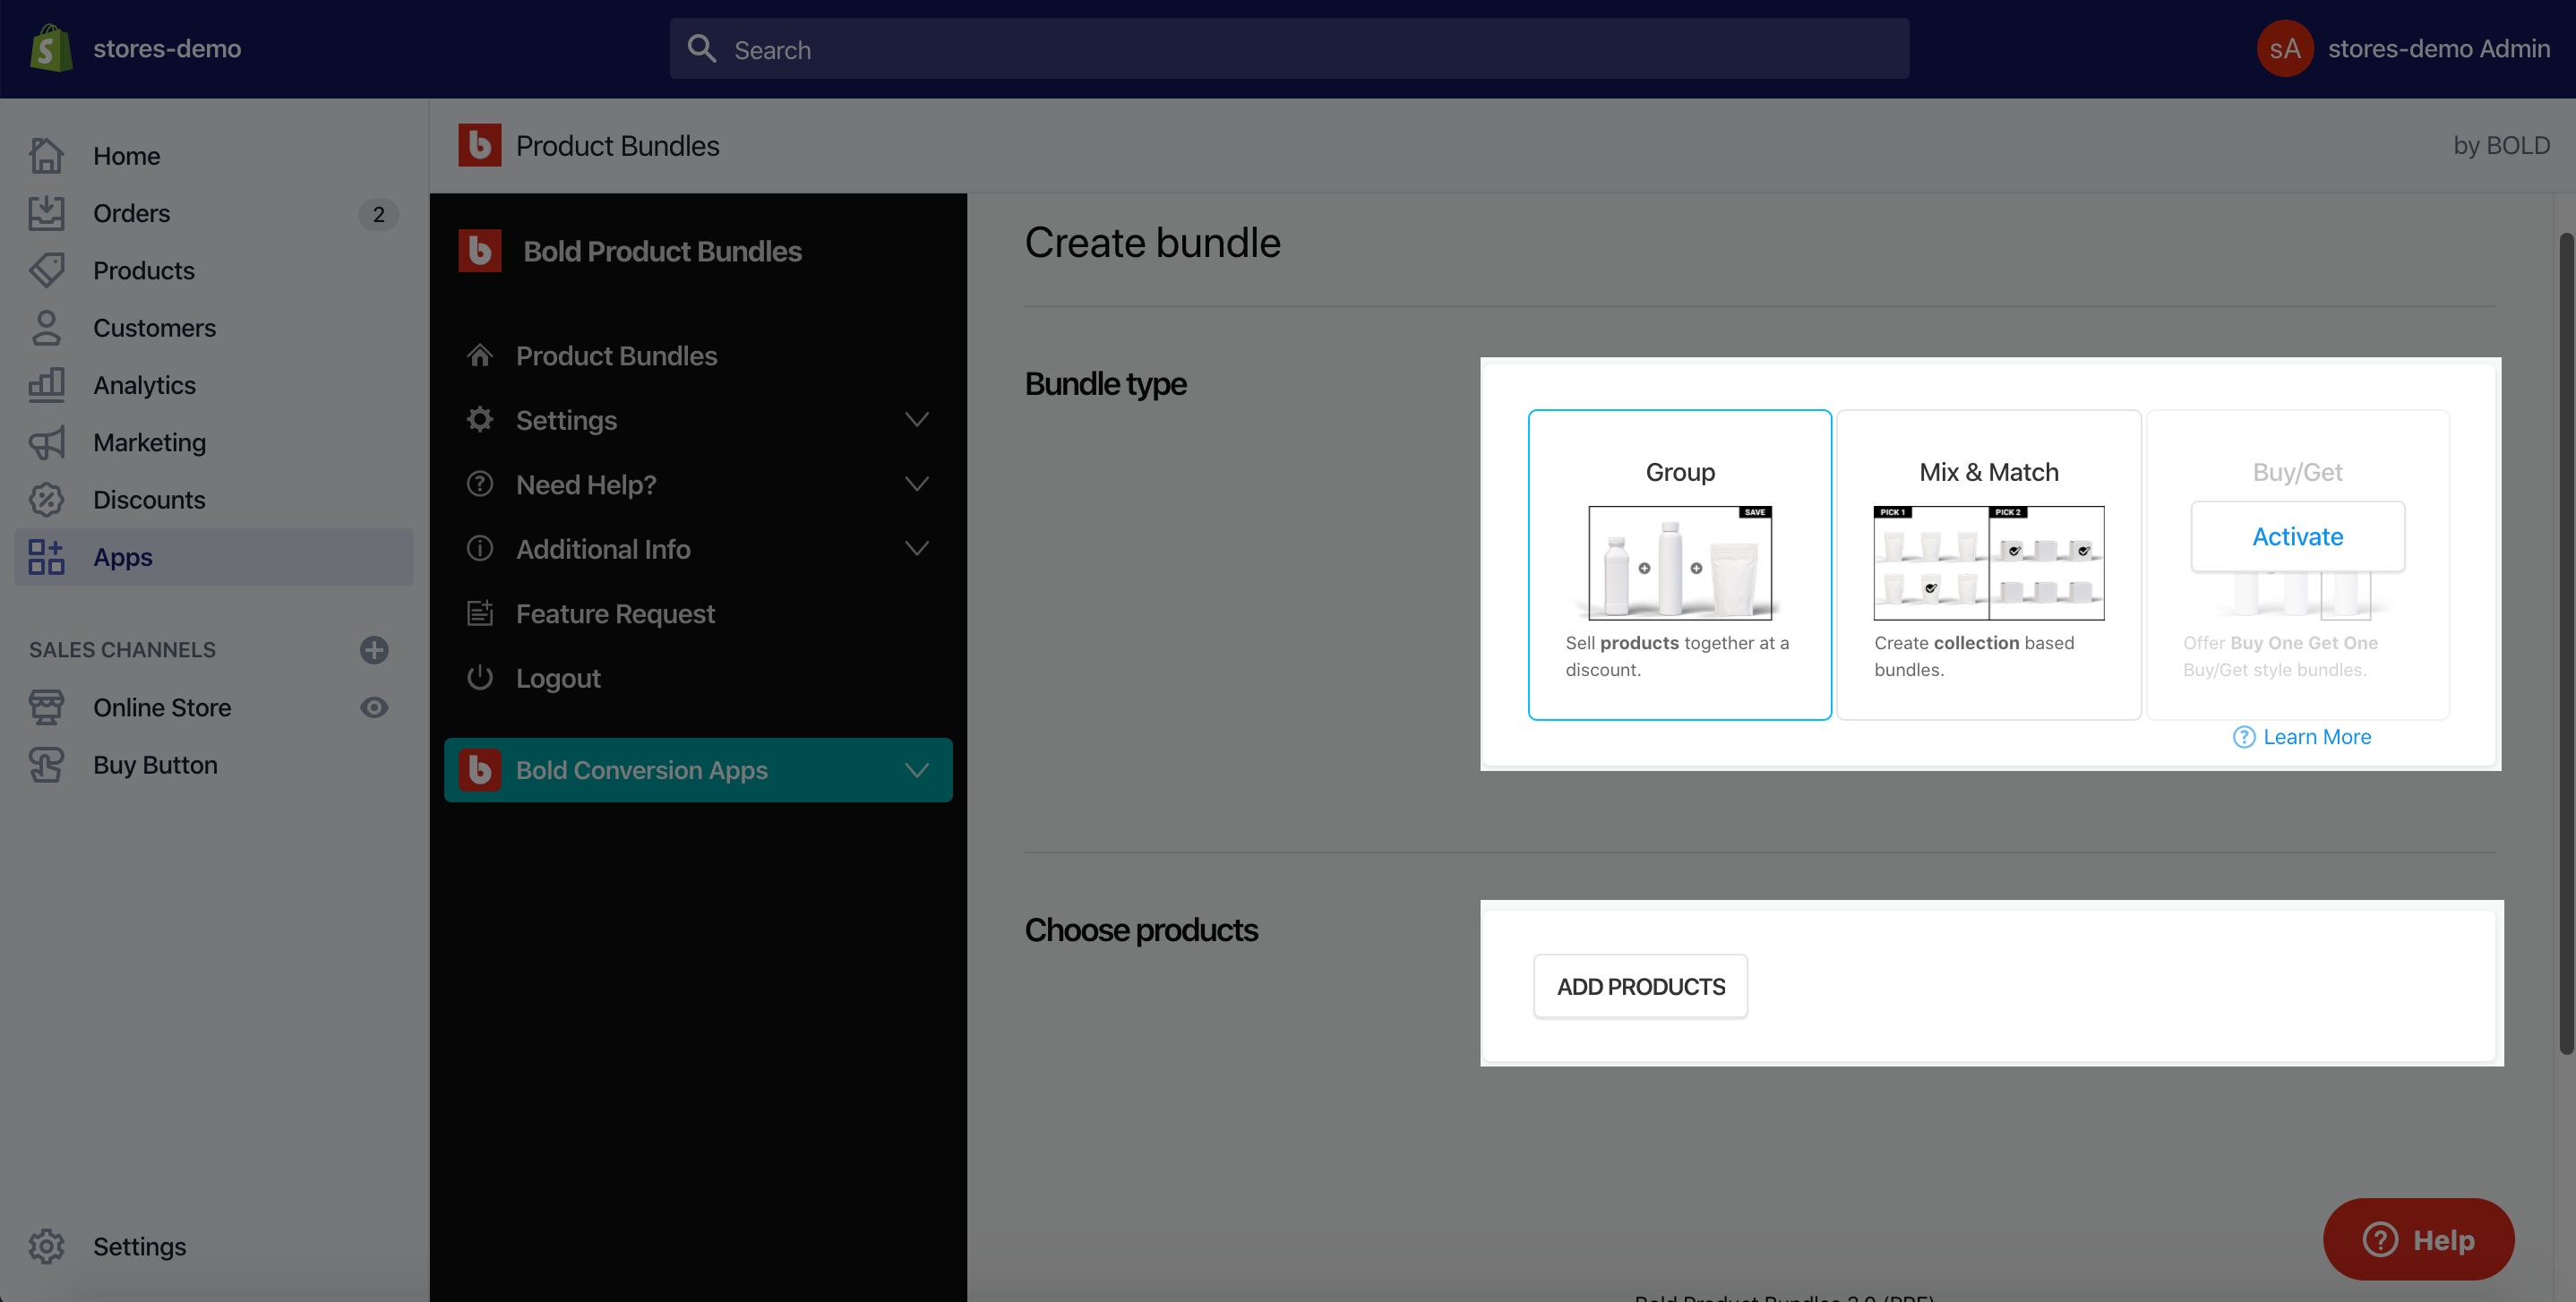Image resolution: width=2576 pixels, height=1302 pixels.
Task: Click the Buy Button icon
Action: click(x=46, y=765)
